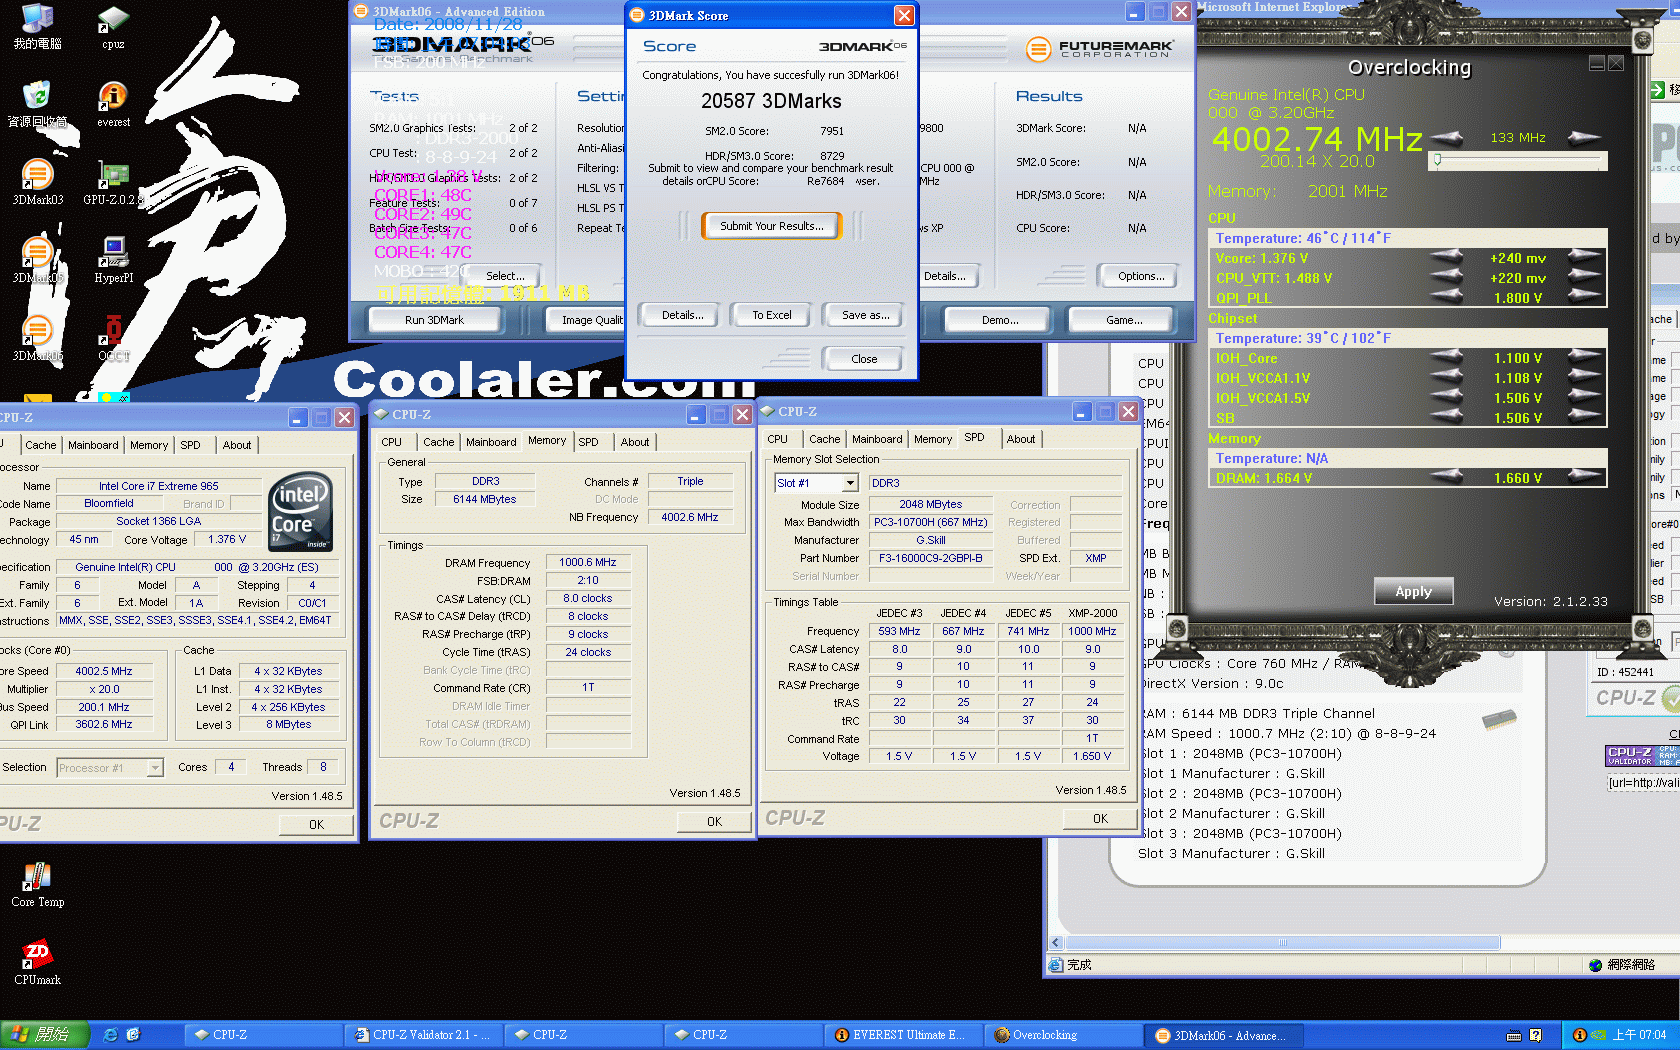Launch the 3DMark03 desktop icon
1680x1050 pixels.
tap(37, 182)
